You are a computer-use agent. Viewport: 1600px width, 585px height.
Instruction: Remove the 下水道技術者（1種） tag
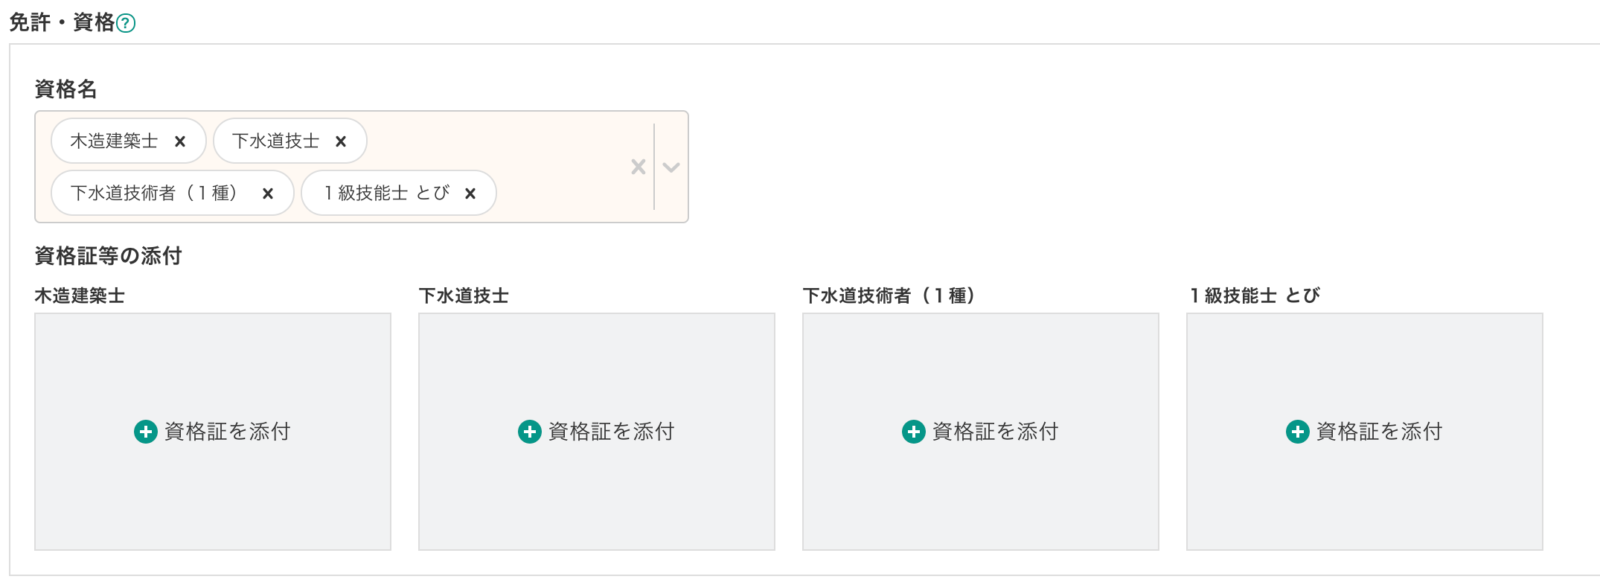point(268,193)
